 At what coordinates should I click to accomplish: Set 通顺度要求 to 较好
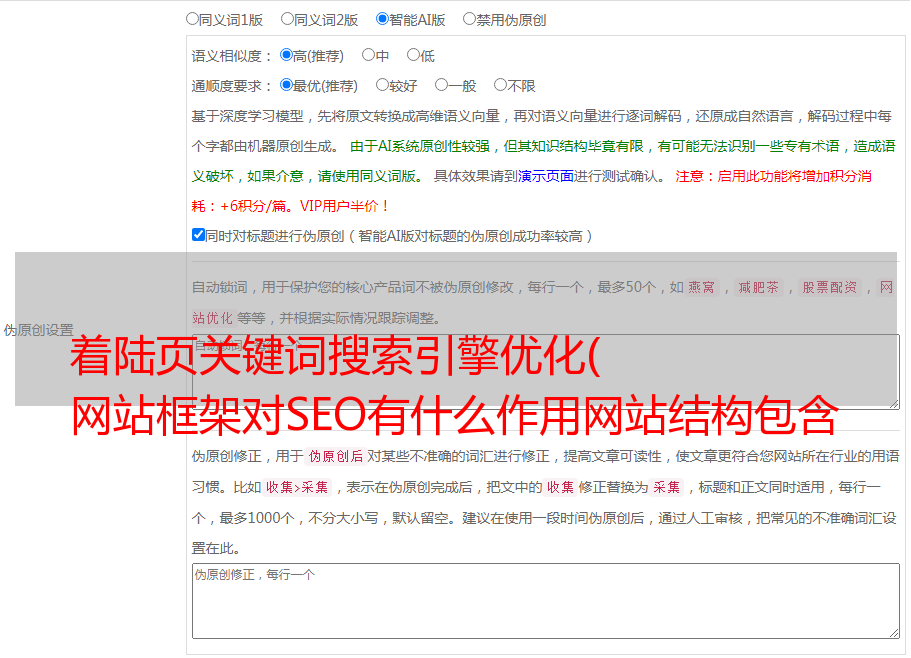coord(382,85)
